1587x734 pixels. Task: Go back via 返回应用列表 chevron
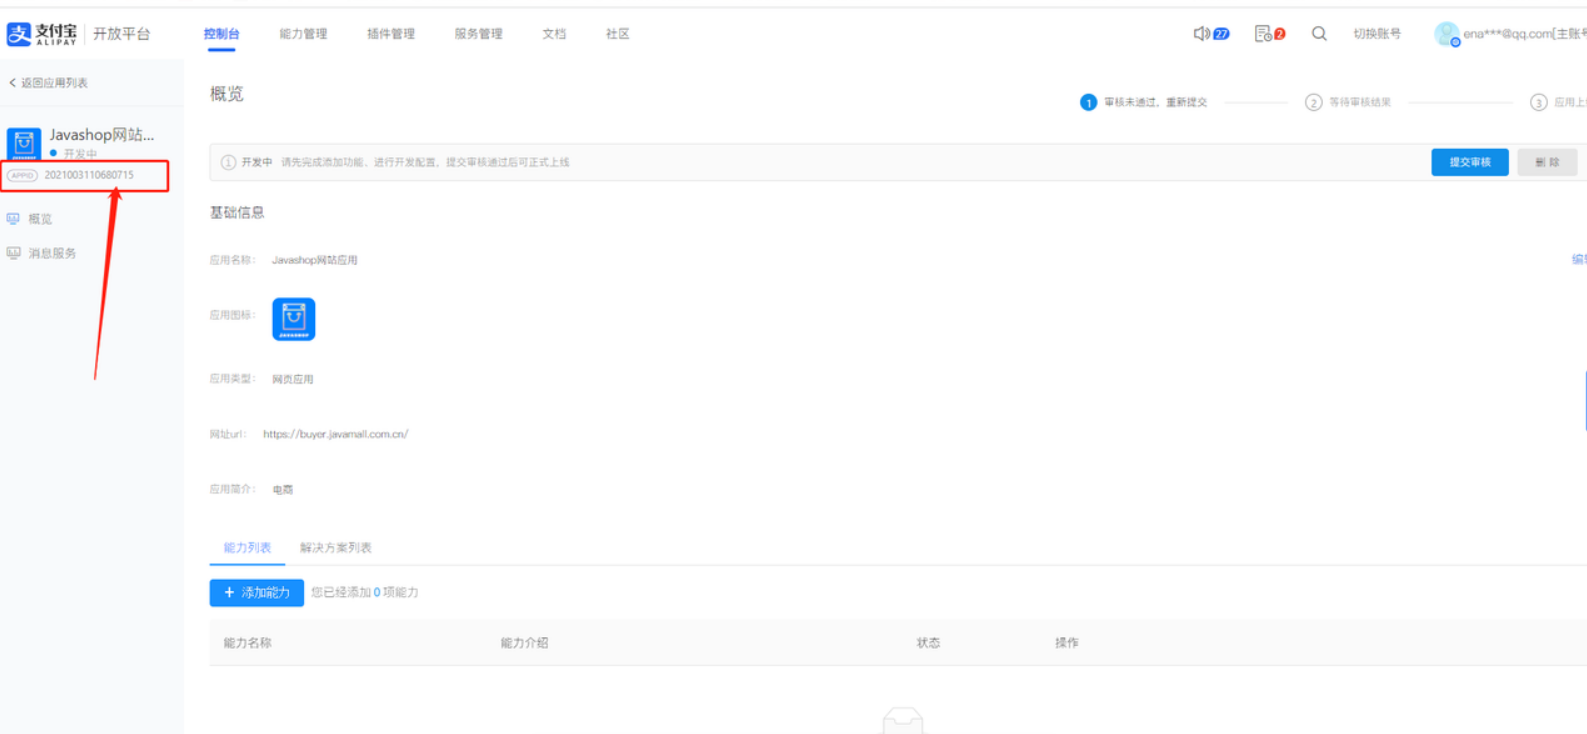point(12,83)
